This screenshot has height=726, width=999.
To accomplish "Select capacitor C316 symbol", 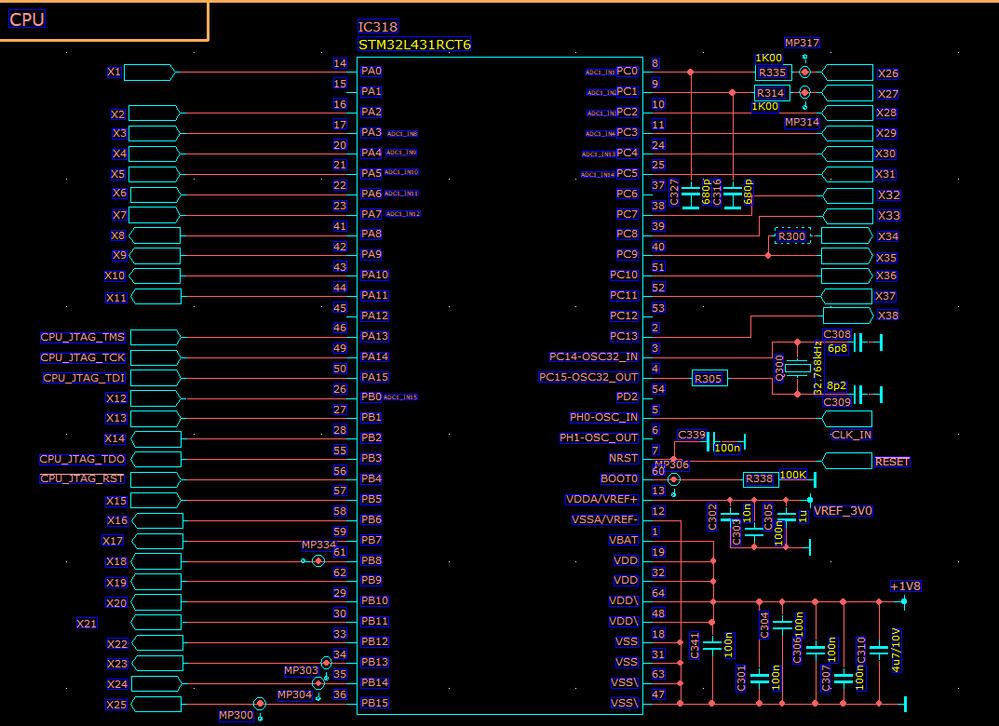I will (733, 197).
